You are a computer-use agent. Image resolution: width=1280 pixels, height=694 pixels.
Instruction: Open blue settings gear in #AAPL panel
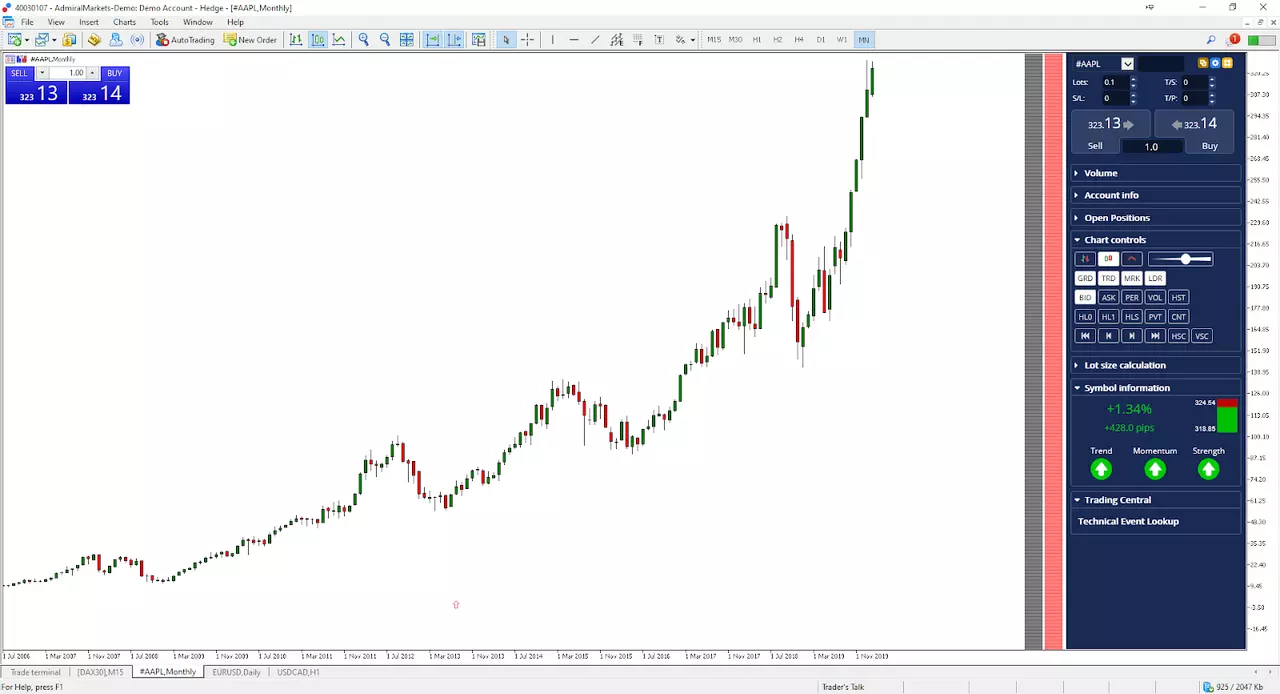1215,63
